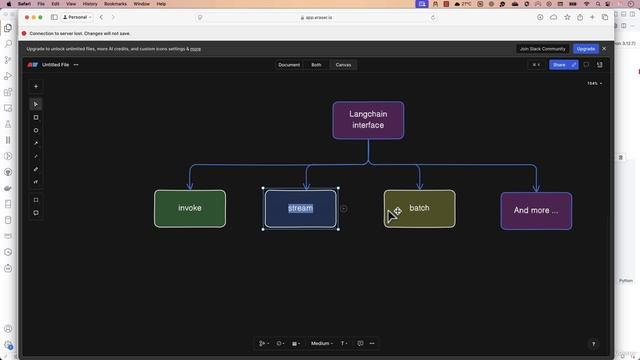This screenshot has width=640, height=360.
Task: Toggle the side panel icon at top right
Action: coord(600,65)
